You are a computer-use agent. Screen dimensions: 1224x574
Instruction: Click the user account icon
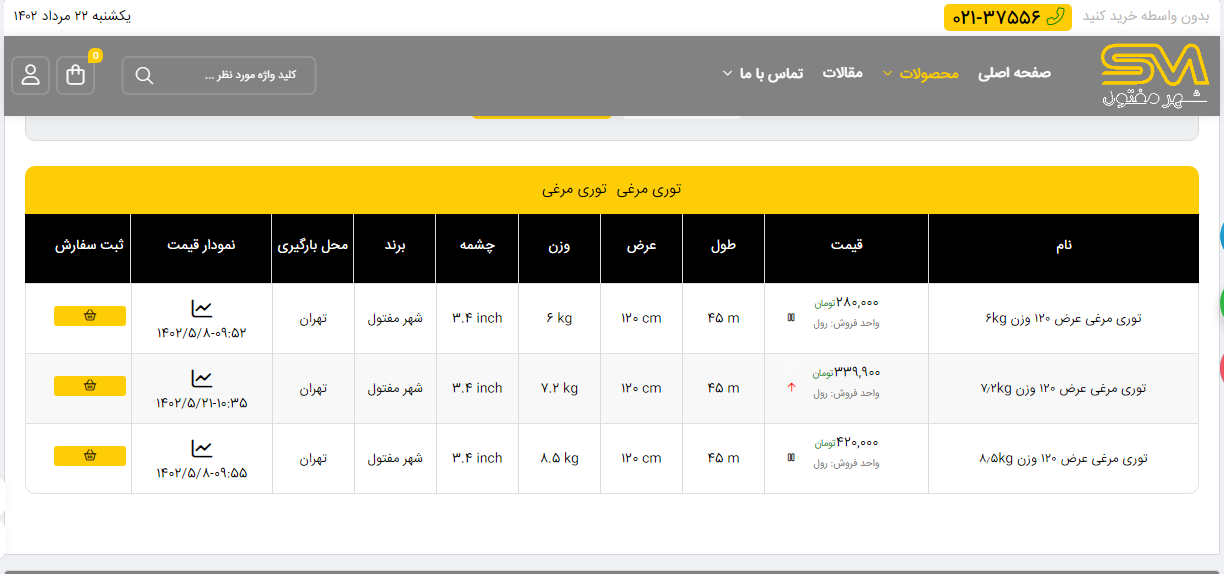(31, 75)
